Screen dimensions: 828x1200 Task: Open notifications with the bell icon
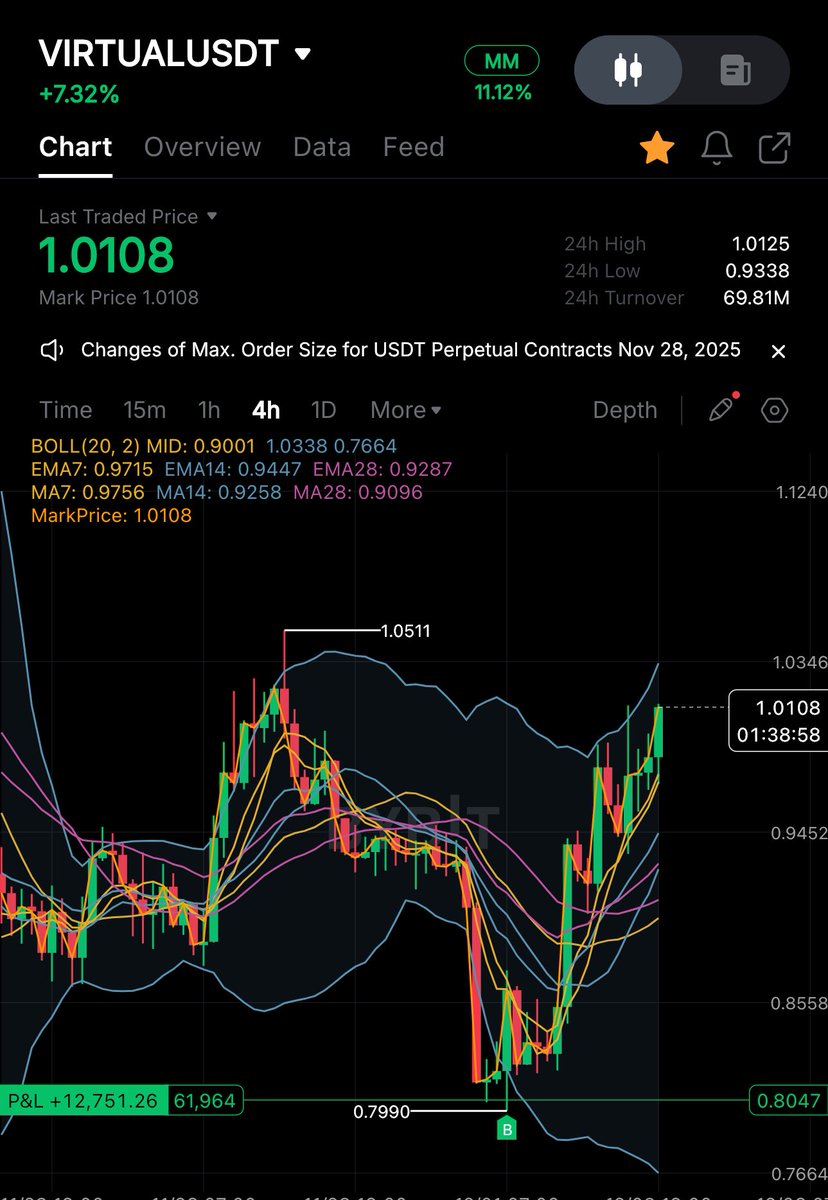click(716, 146)
